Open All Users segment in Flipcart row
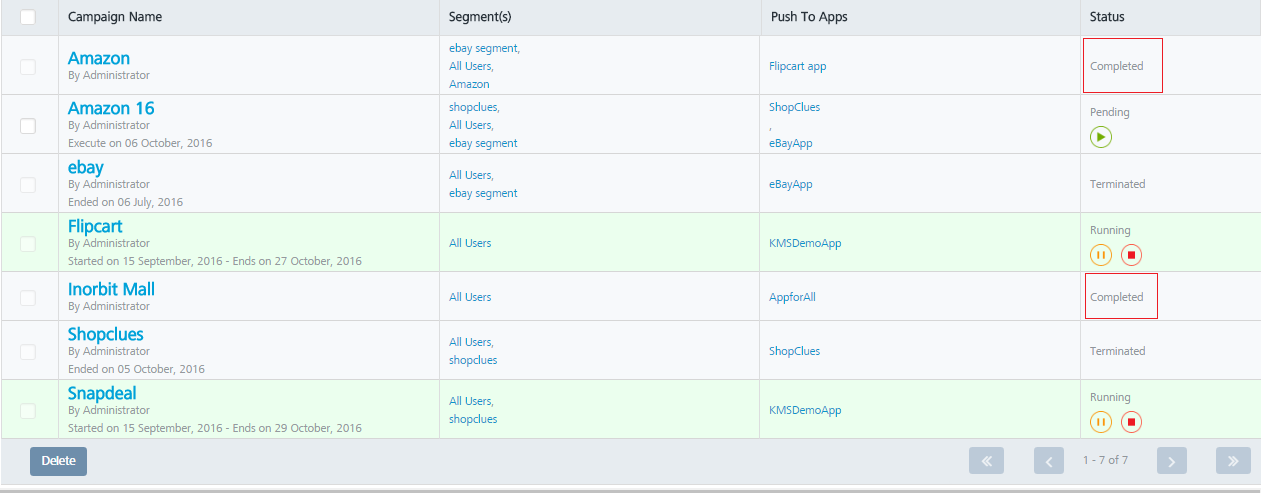The height and width of the screenshot is (493, 1261). click(x=470, y=243)
